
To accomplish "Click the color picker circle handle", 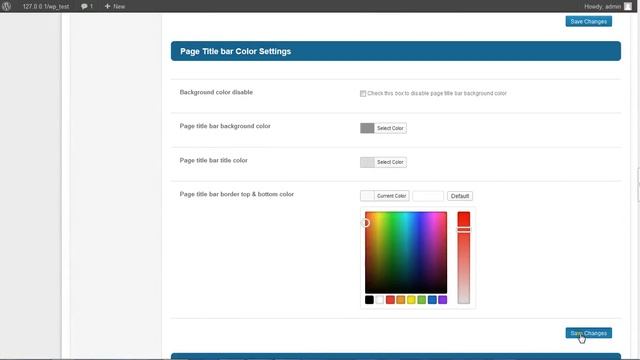I will click(x=366, y=222).
